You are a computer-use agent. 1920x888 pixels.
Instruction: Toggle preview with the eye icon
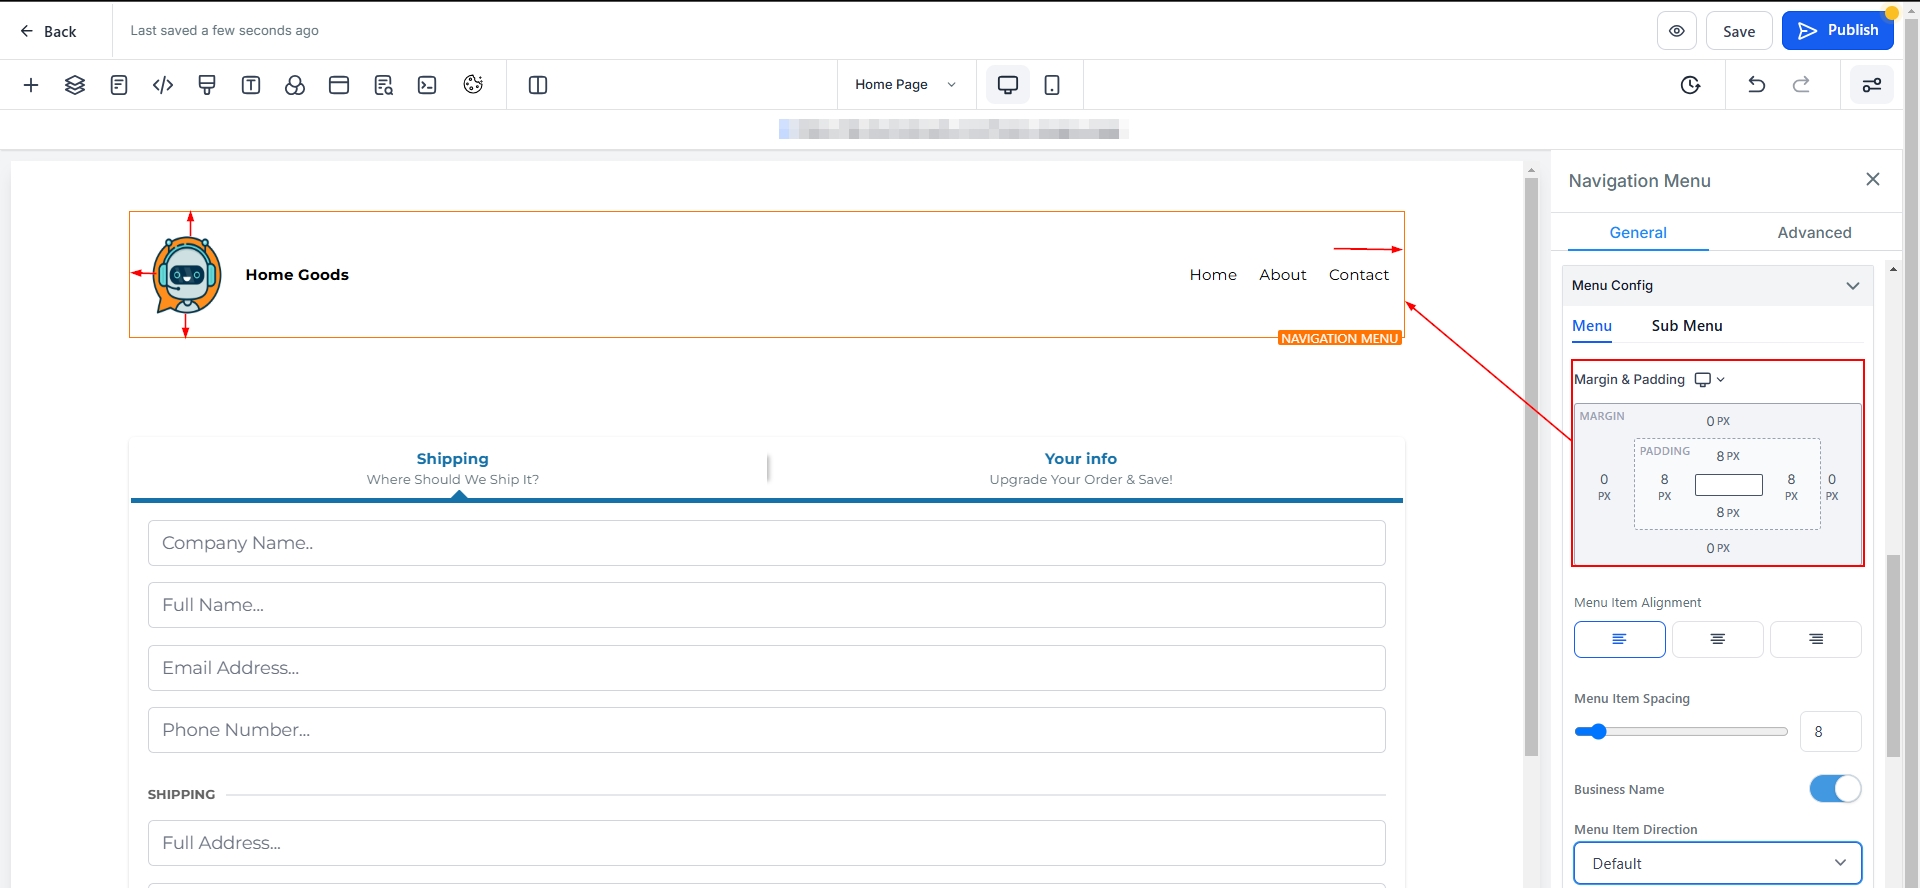[x=1677, y=31]
